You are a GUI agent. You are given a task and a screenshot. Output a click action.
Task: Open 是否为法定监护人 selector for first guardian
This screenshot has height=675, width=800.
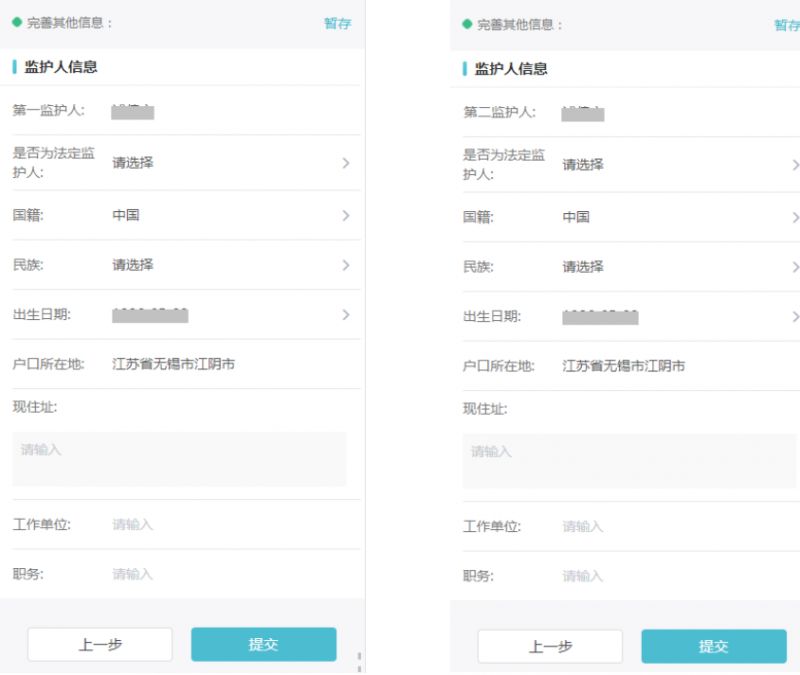186,163
